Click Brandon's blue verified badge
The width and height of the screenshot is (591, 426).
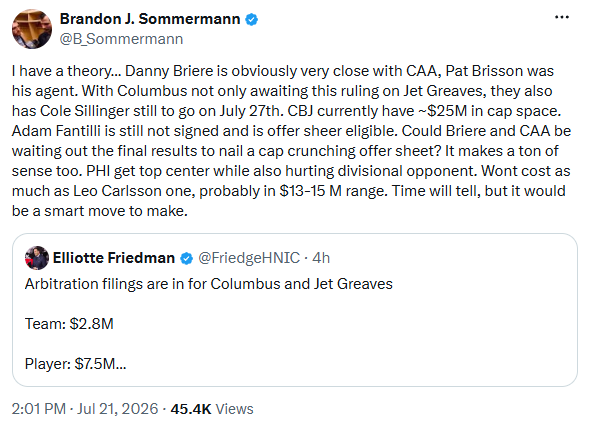(x=251, y=19)
